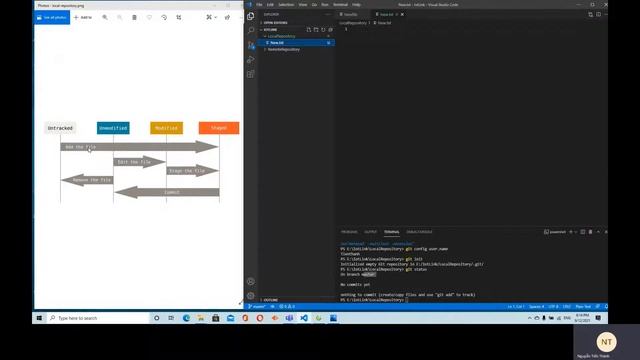Open the Accounts icon in VS Code activity bar
Image resolution: width=640 pixels, height=360 pixels.
[251, 281]
